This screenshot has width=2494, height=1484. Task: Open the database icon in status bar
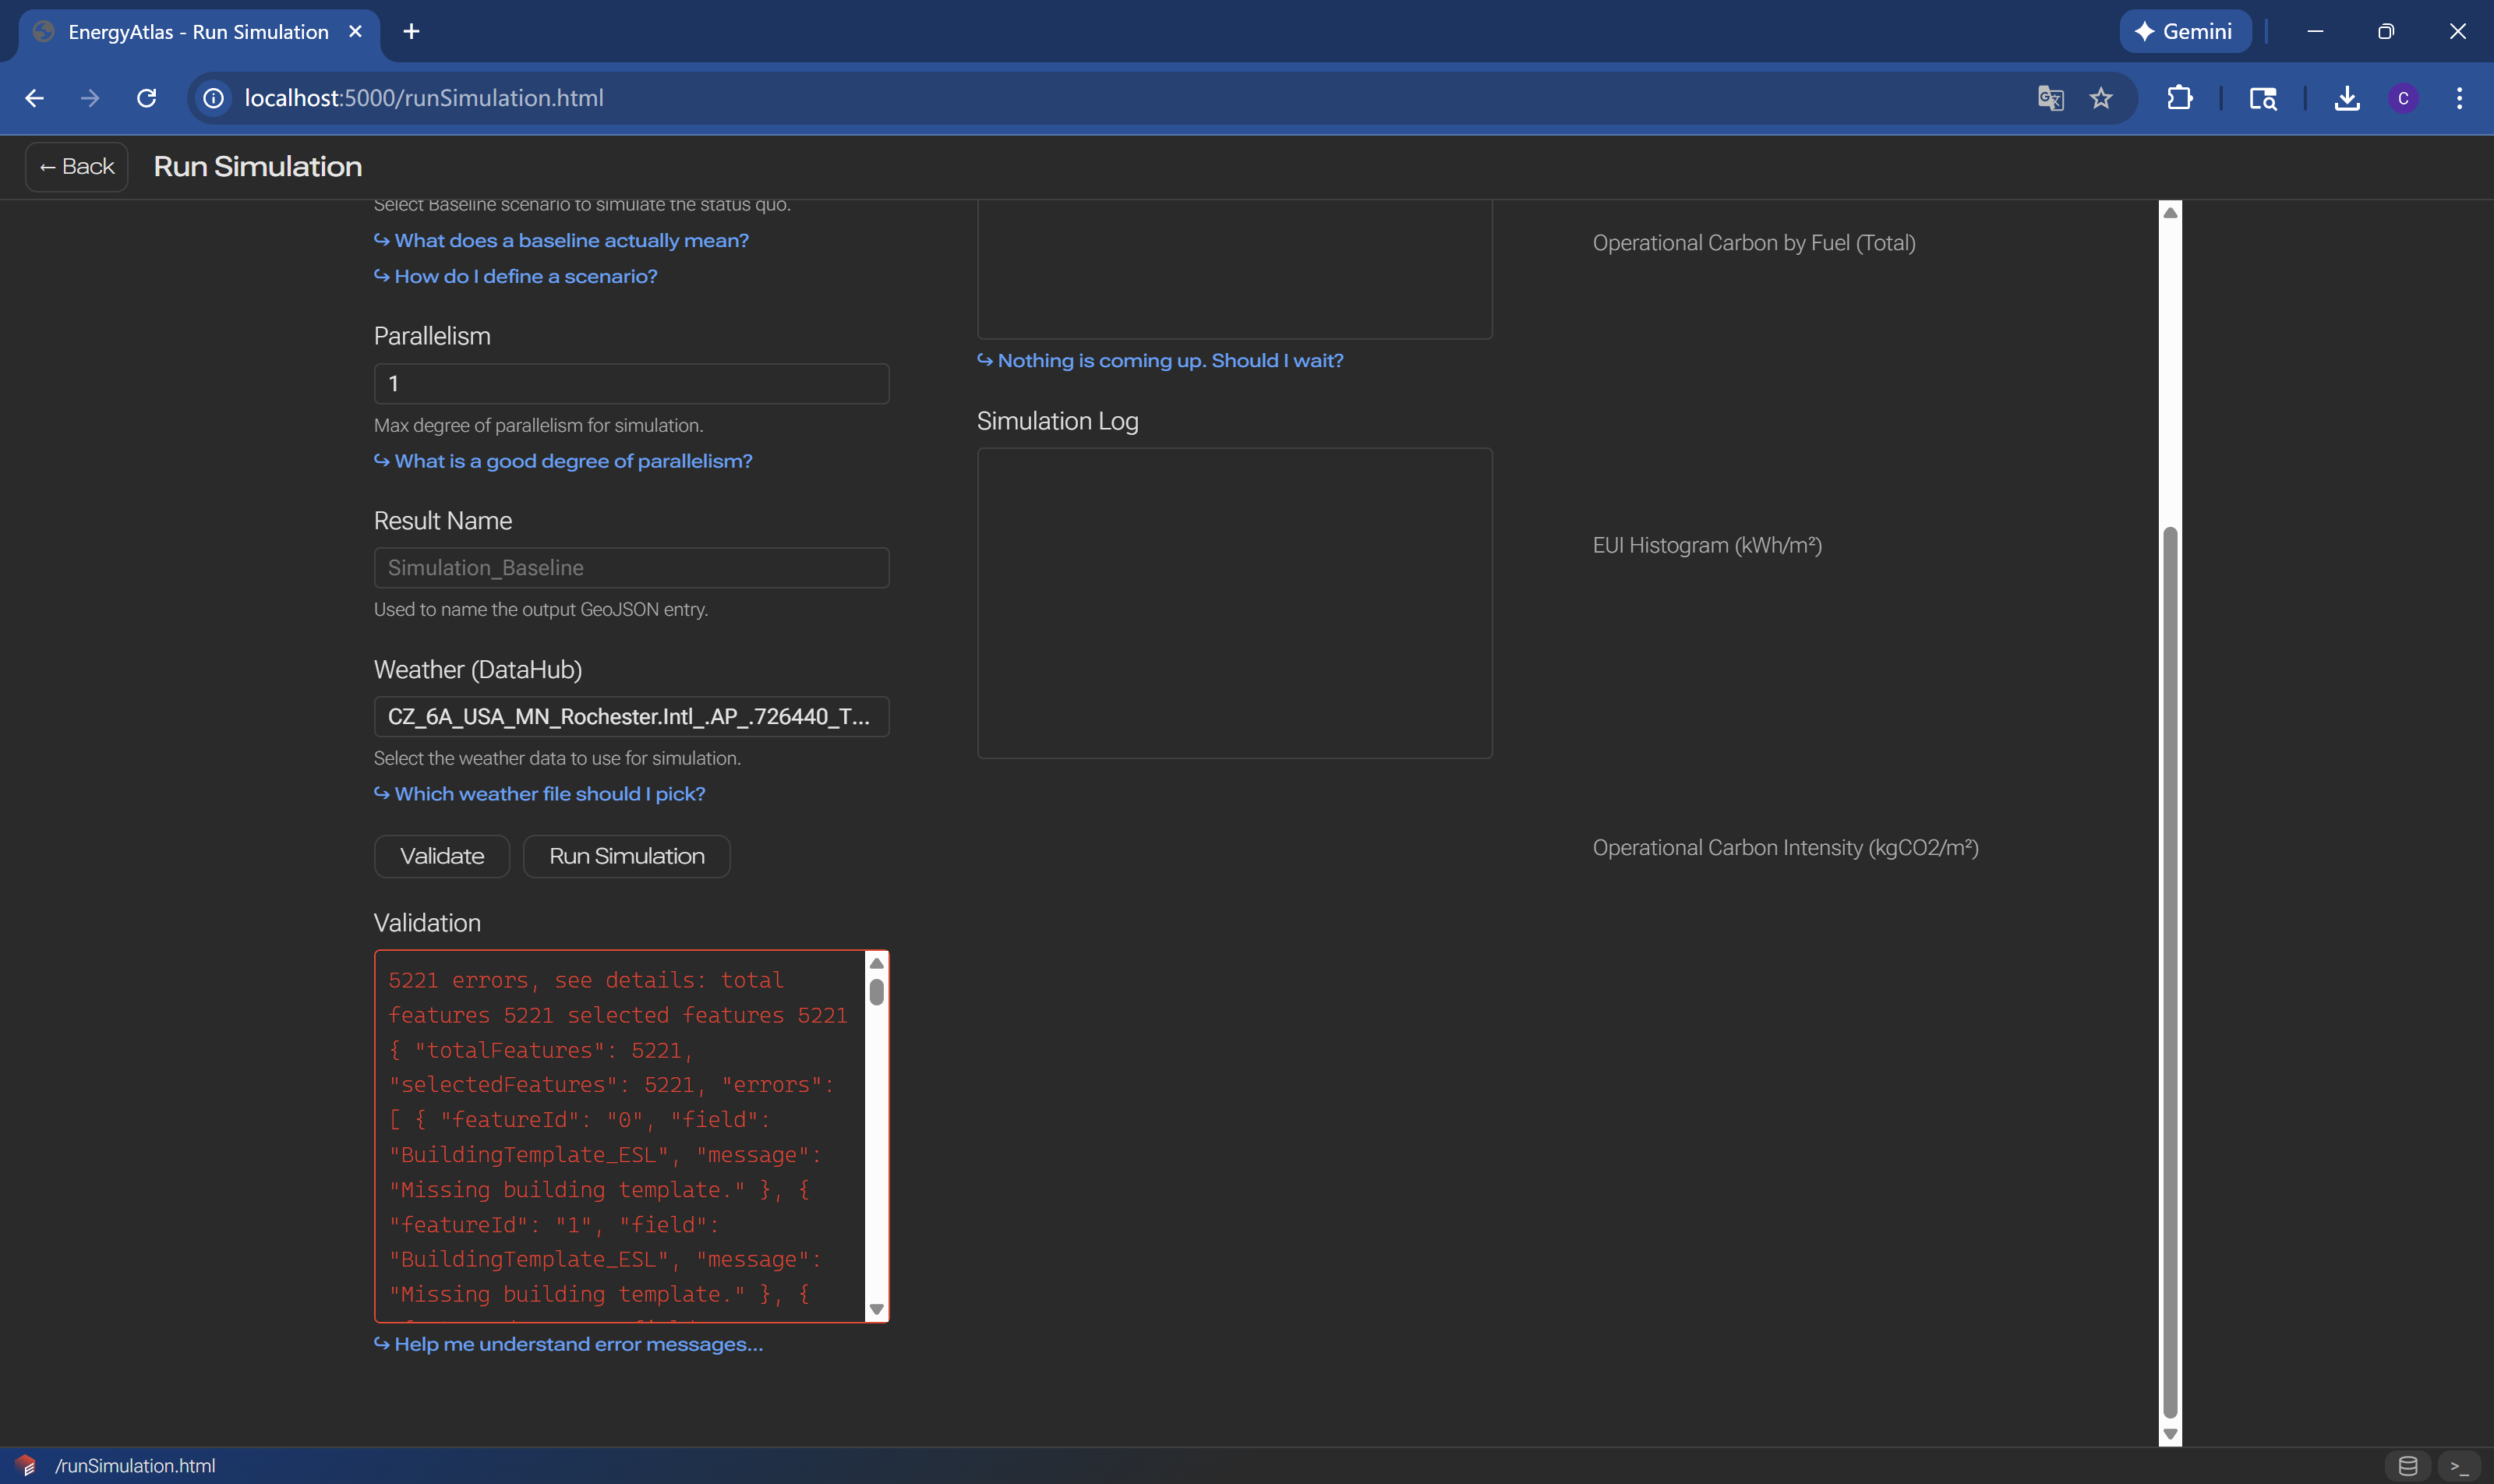[2408, 1466]
